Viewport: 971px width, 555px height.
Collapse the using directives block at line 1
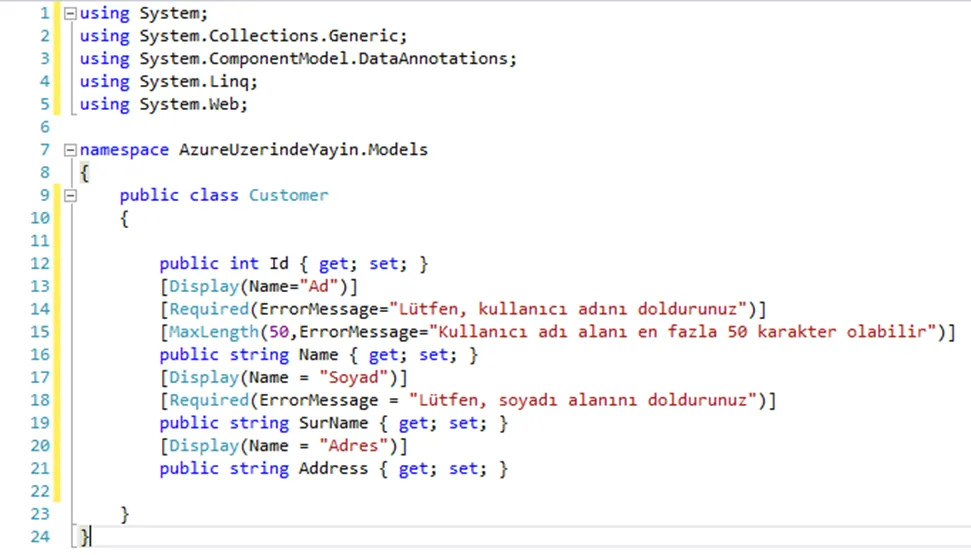pyautogui.click(x=71, y=14)
